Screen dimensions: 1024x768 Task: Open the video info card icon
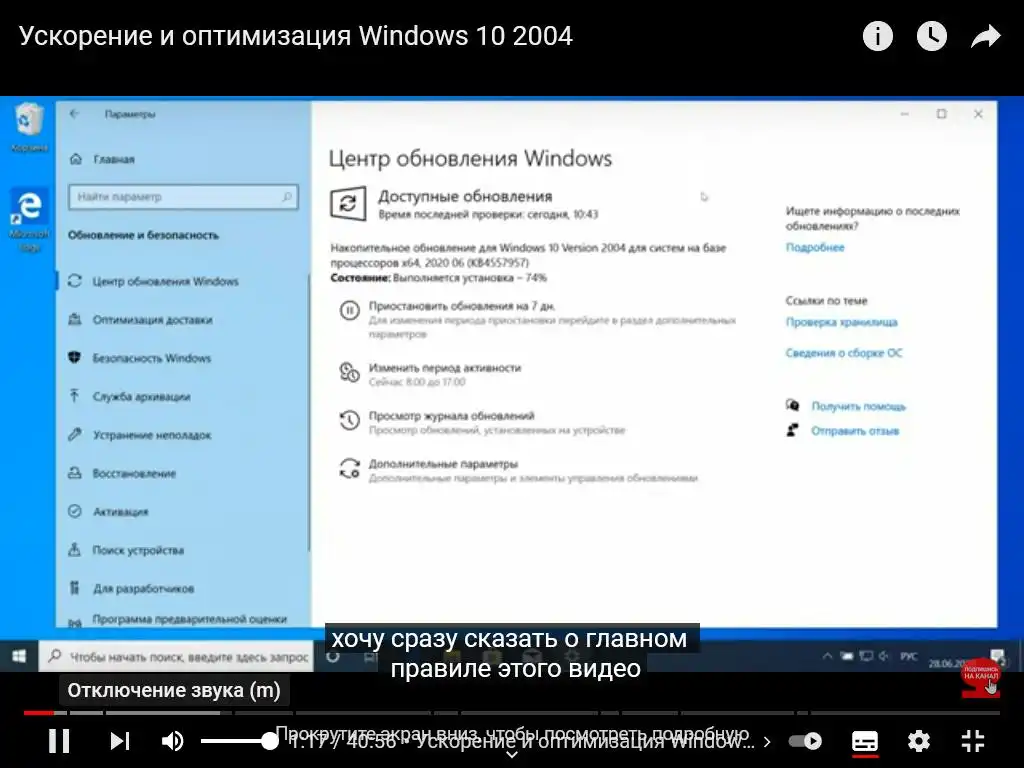point(877,36)
